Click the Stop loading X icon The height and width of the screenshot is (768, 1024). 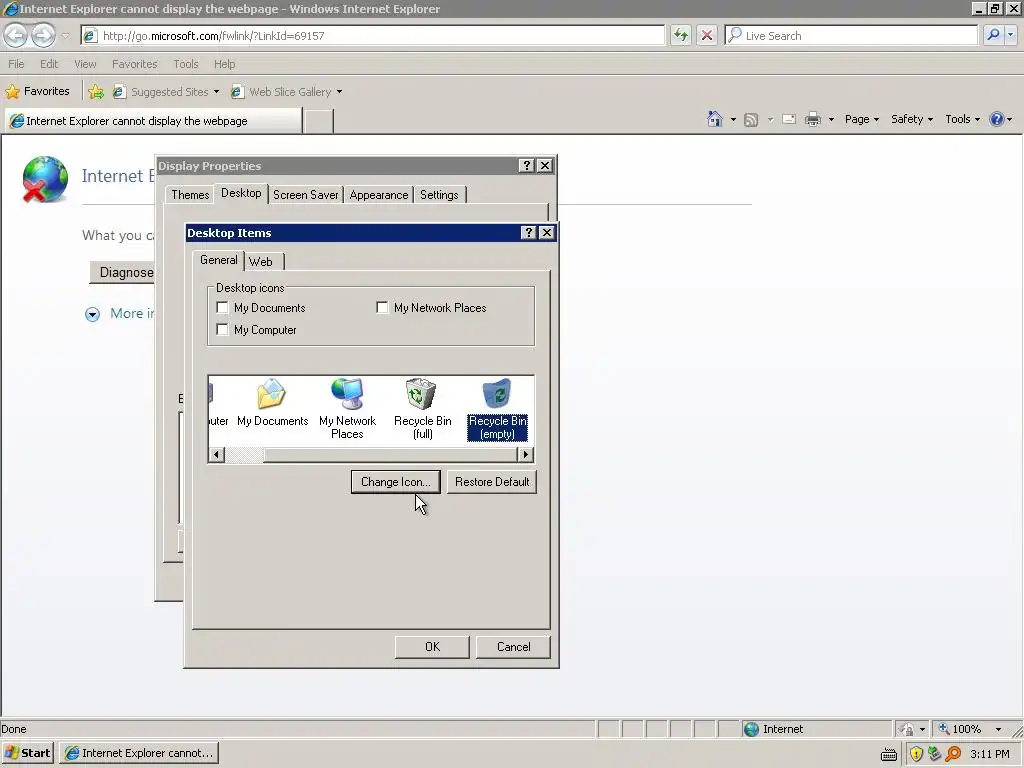tap(707, 35)
